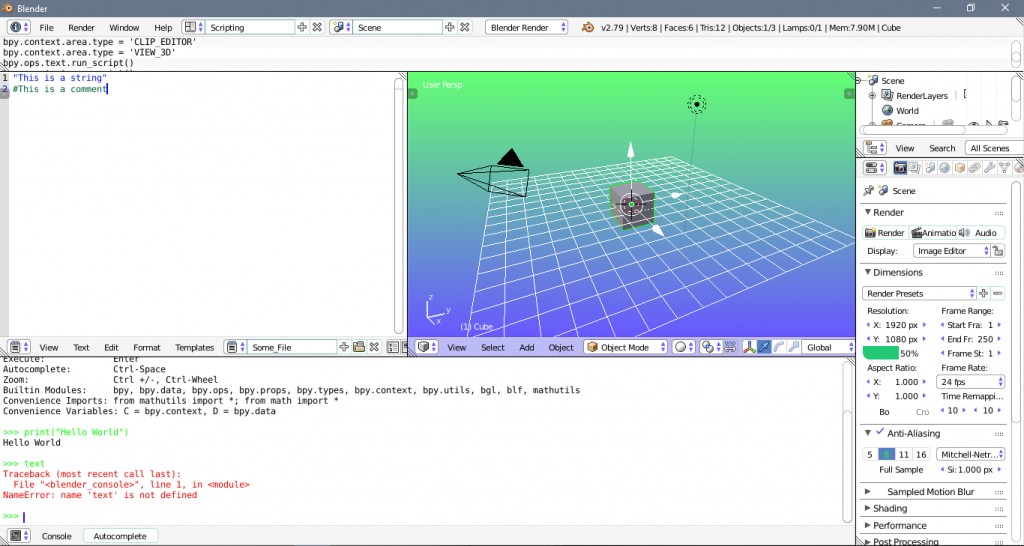Toggle the Anti-Aliasing checkbox
The width and height of the screenshot is (1024, 546).
879,433
